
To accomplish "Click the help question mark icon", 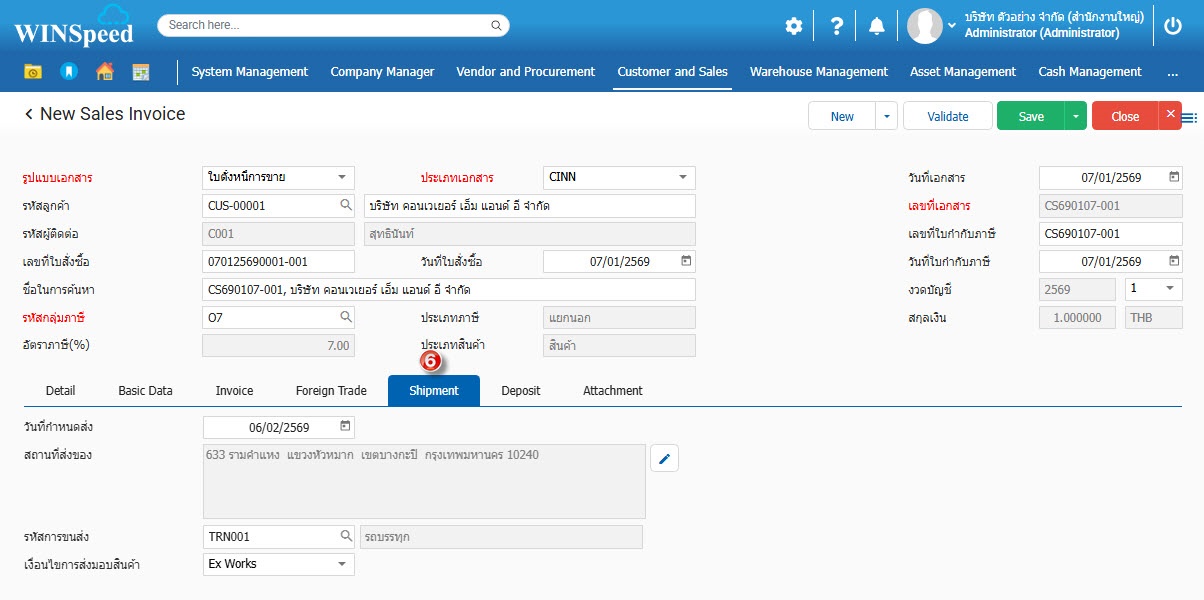I will pyautogui.click(x=837, y=26).
